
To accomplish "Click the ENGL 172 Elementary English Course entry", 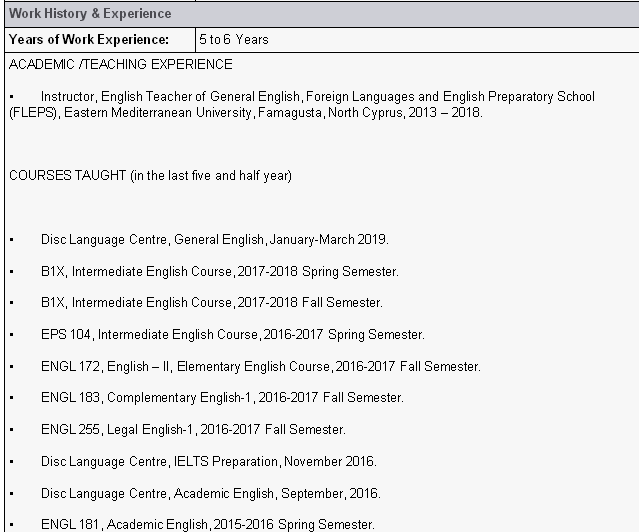I will pyautogui.click(x=260, y=367).
